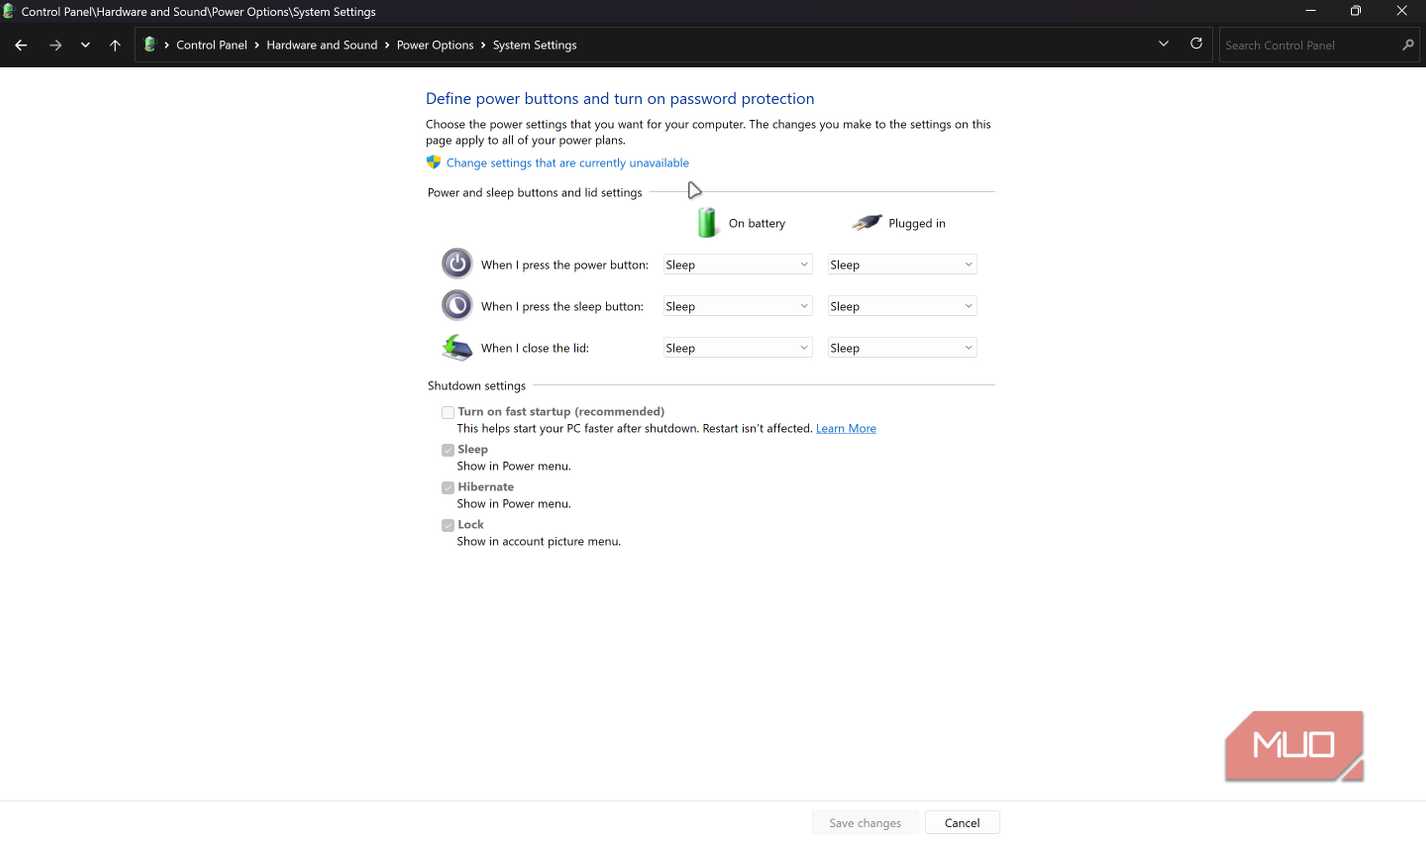The width and height of the screenshot is (1426, 844).
Task: Enable Turn on fast startup checkbox
Action: click(448, 412)
